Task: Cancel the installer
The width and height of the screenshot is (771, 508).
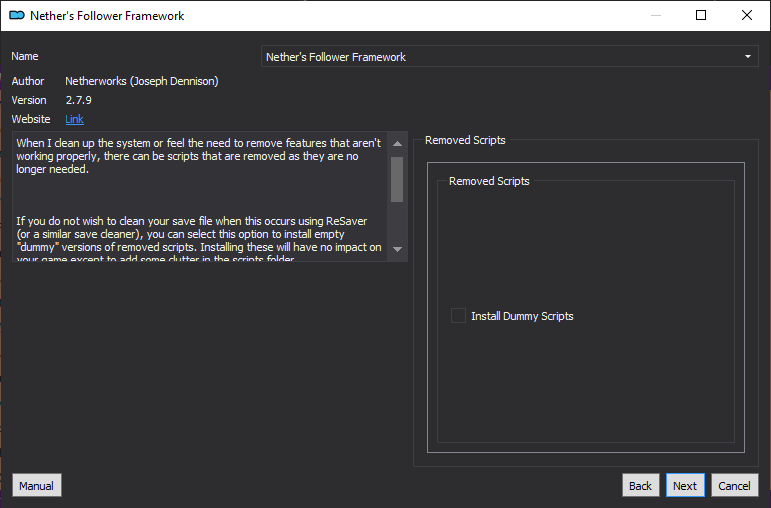Action: point(734,485)
